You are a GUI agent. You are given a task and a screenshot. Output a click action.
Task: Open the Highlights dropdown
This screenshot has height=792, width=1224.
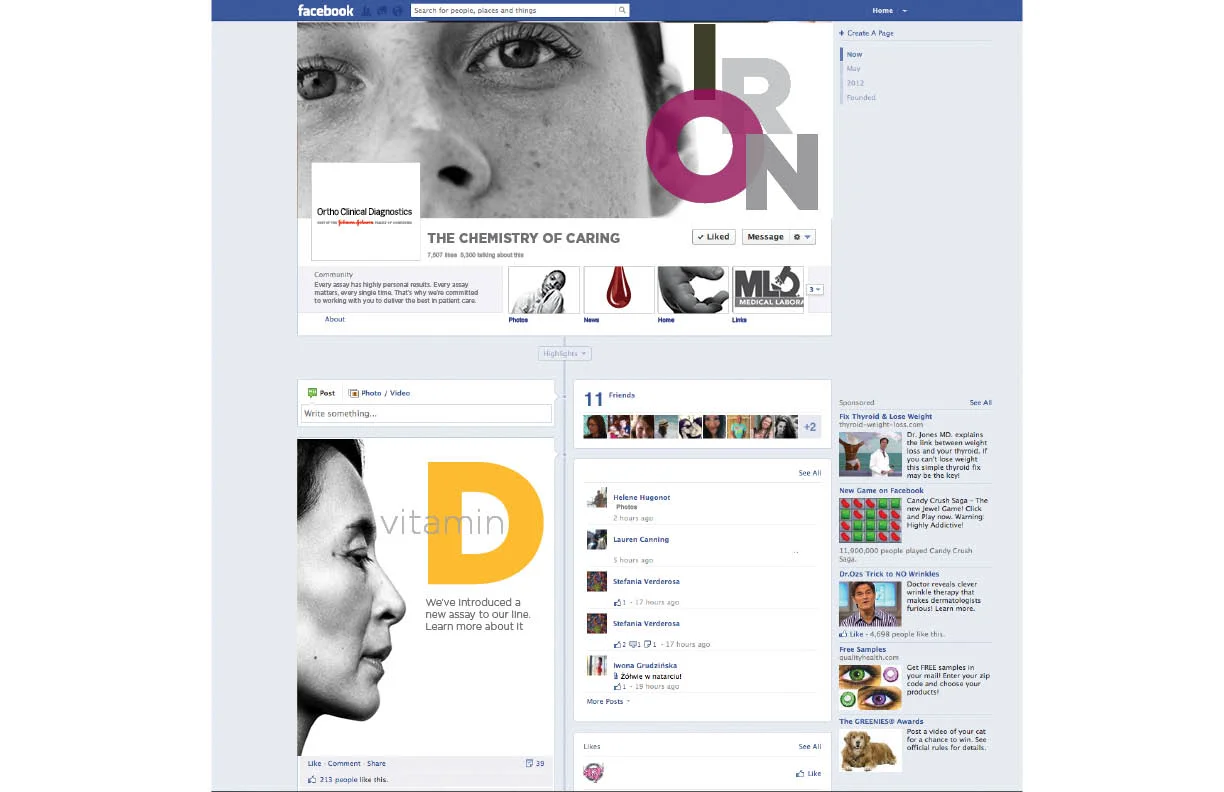(x=565, y=353)
